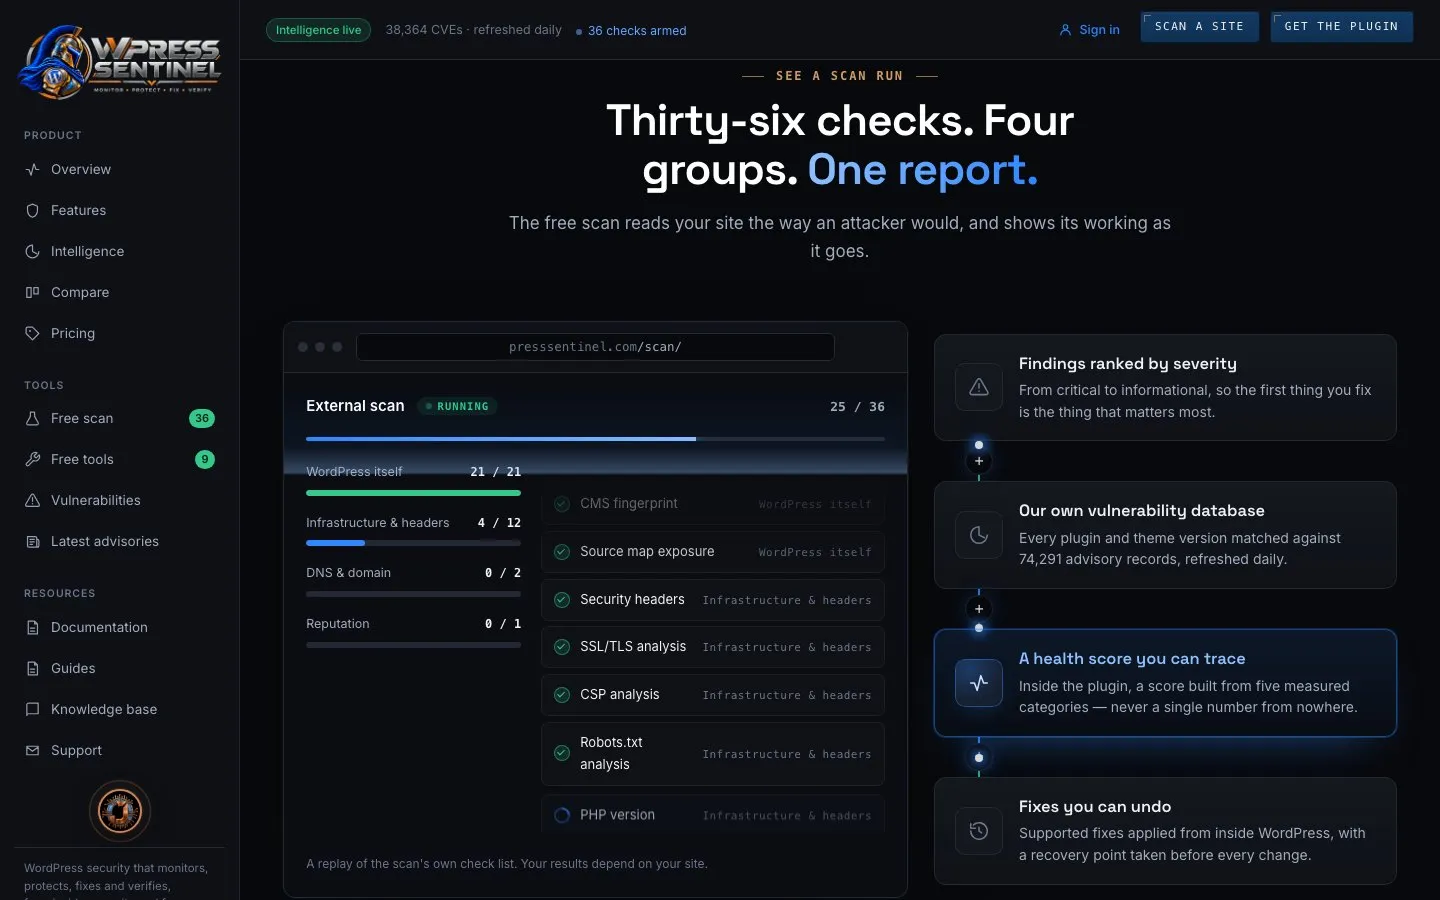The image size is (1440, 900).
Task: Click the round sentinel badge in sidebar
Action: coord(120,811)
